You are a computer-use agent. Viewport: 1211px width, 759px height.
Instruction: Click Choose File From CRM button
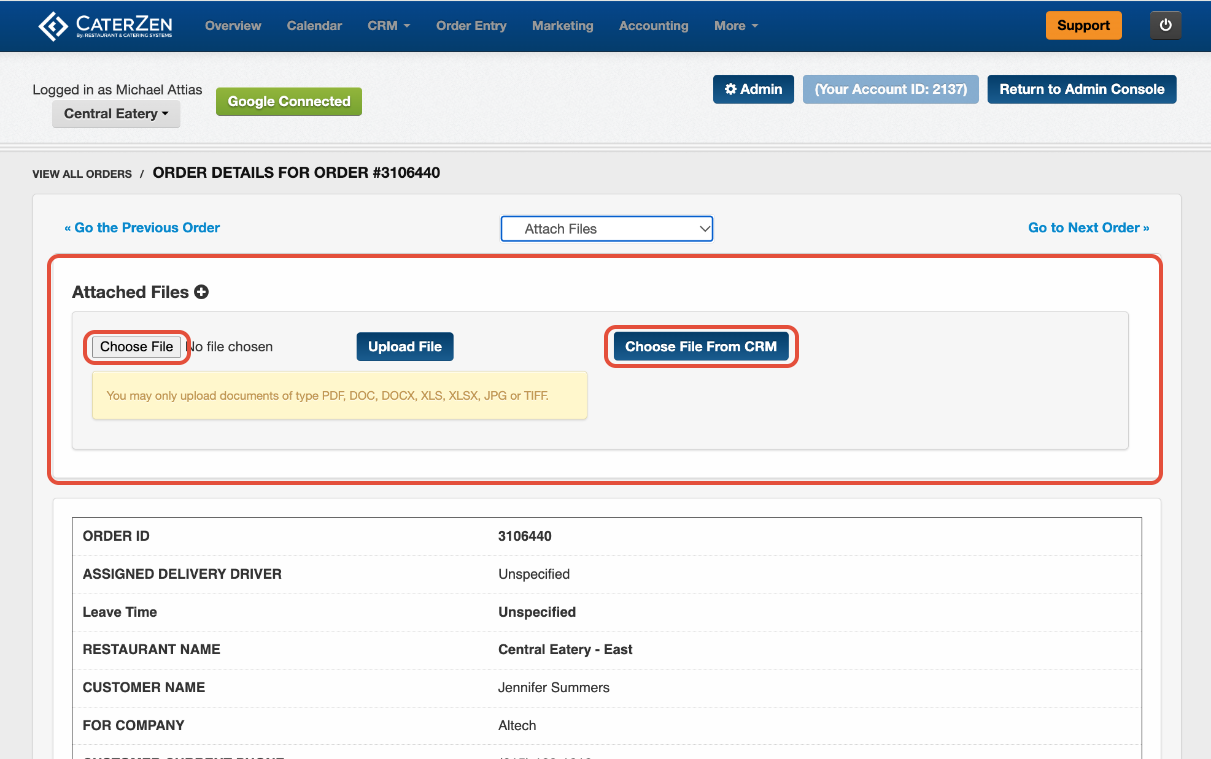click(x=701, y=347)
